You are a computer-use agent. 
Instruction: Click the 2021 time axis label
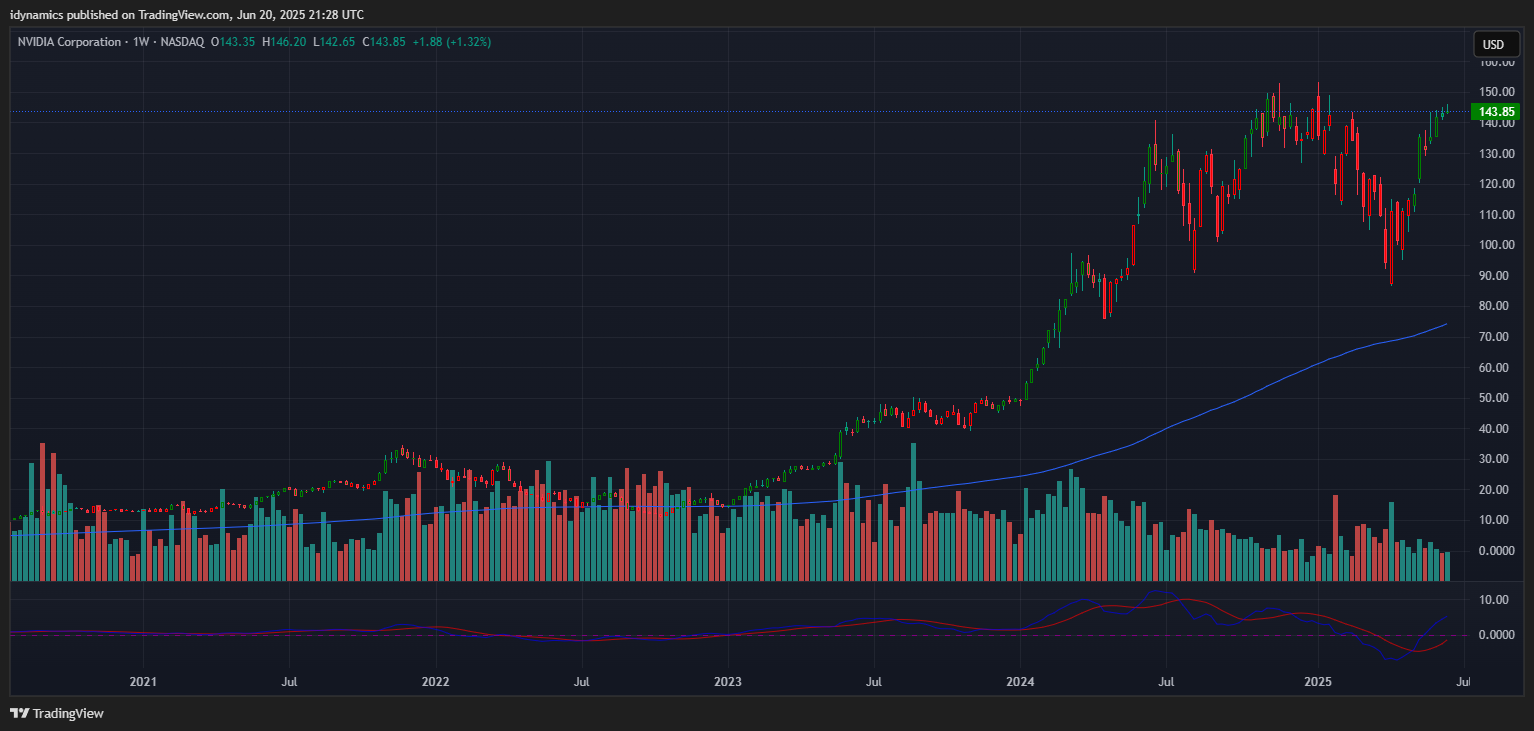click(144, 682)
